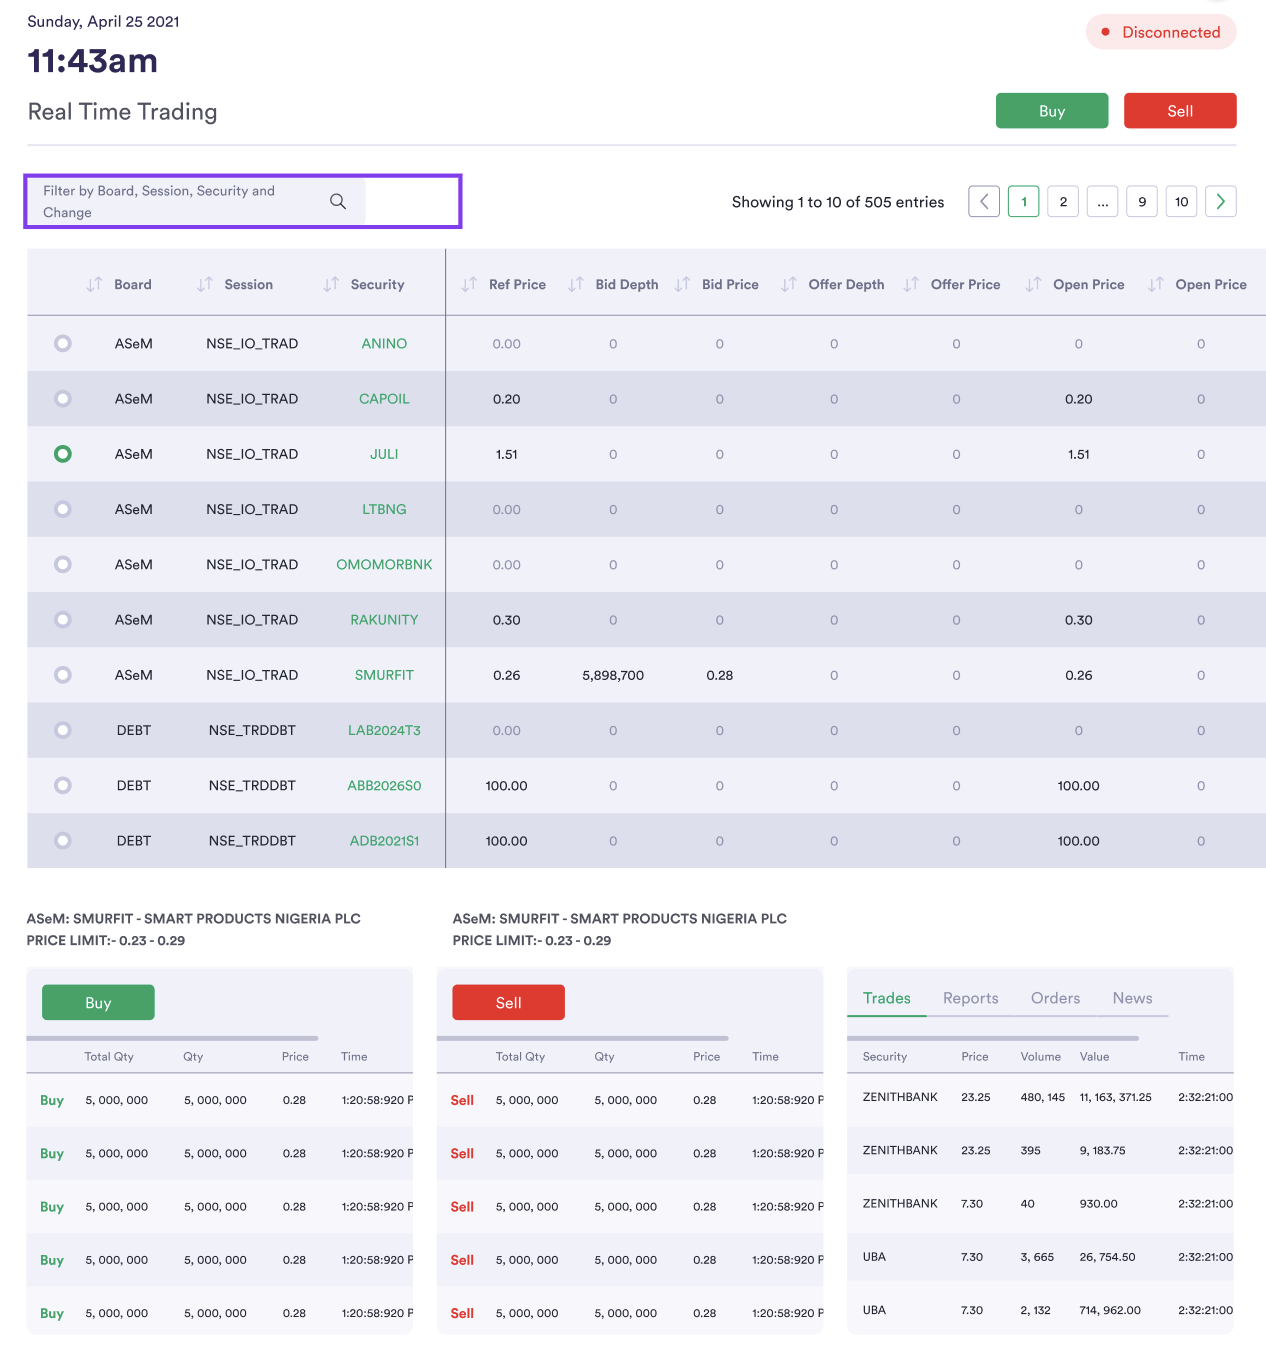Open the ellipsis pagination menu
The image size is (1266, 1368).
click(x=1102, y=201)
